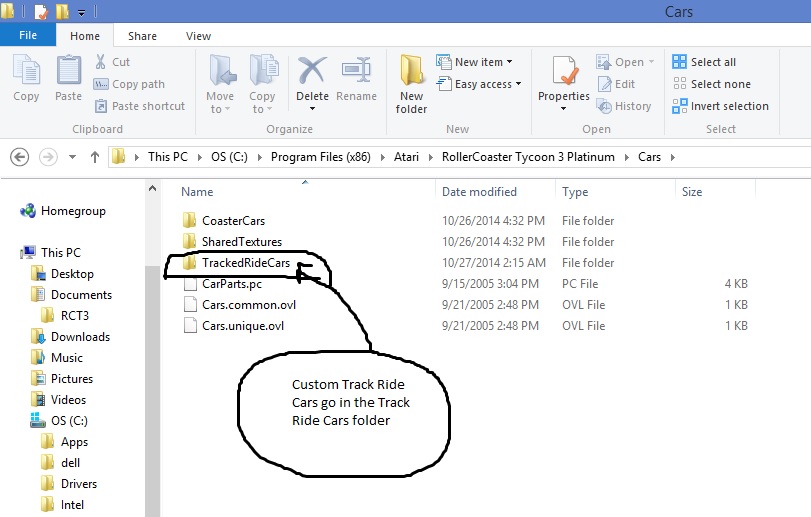The height and width of the screenshot is (517, 811).
Task: Go forward with the Forward arrow button
Action: click(x=48, y=157)
